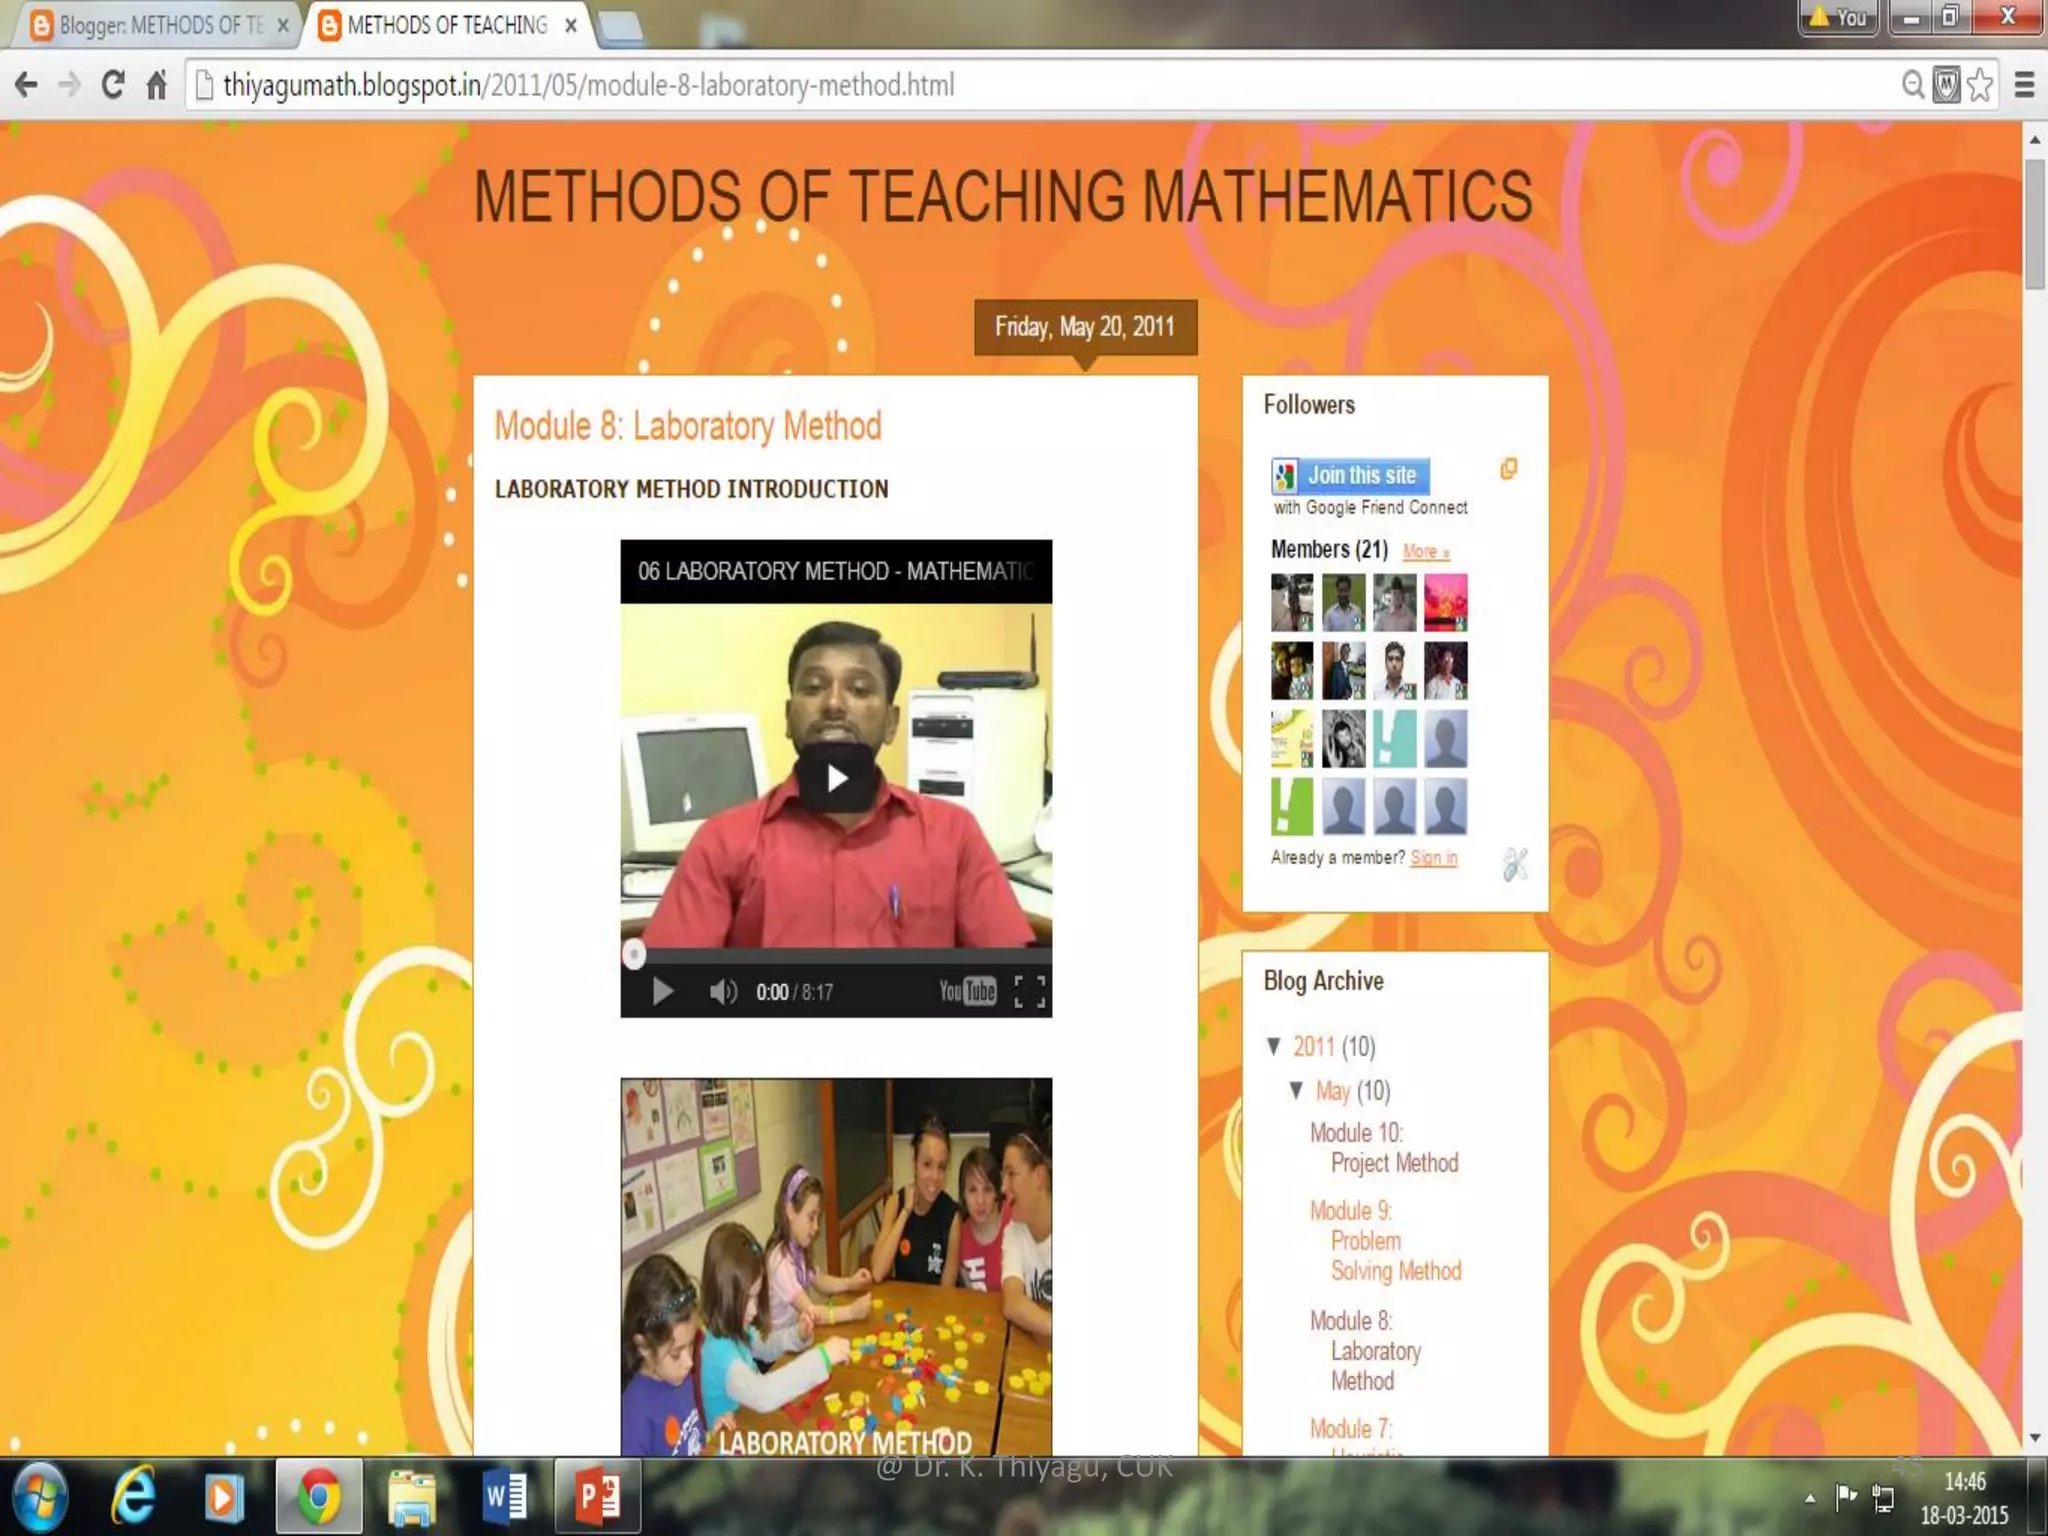Click the Action Center flag in system tray
This screenshot has height=1536, width=2048.
tap(1846, 1497)
